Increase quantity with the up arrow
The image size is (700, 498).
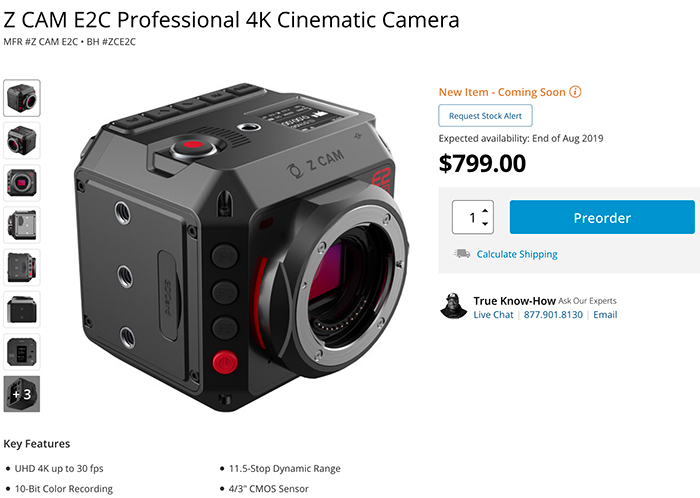coord(486,210)
